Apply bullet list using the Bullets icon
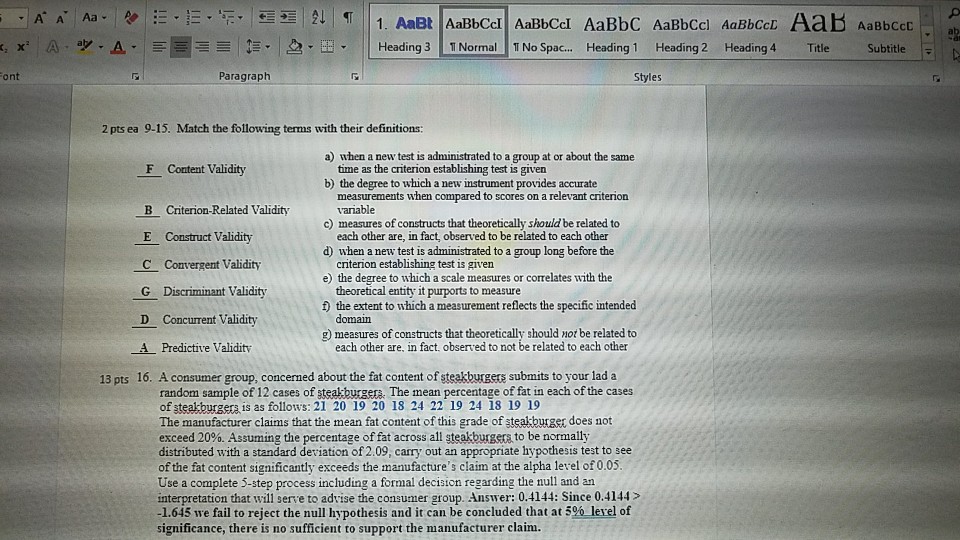960x540 pixels. 160,17
